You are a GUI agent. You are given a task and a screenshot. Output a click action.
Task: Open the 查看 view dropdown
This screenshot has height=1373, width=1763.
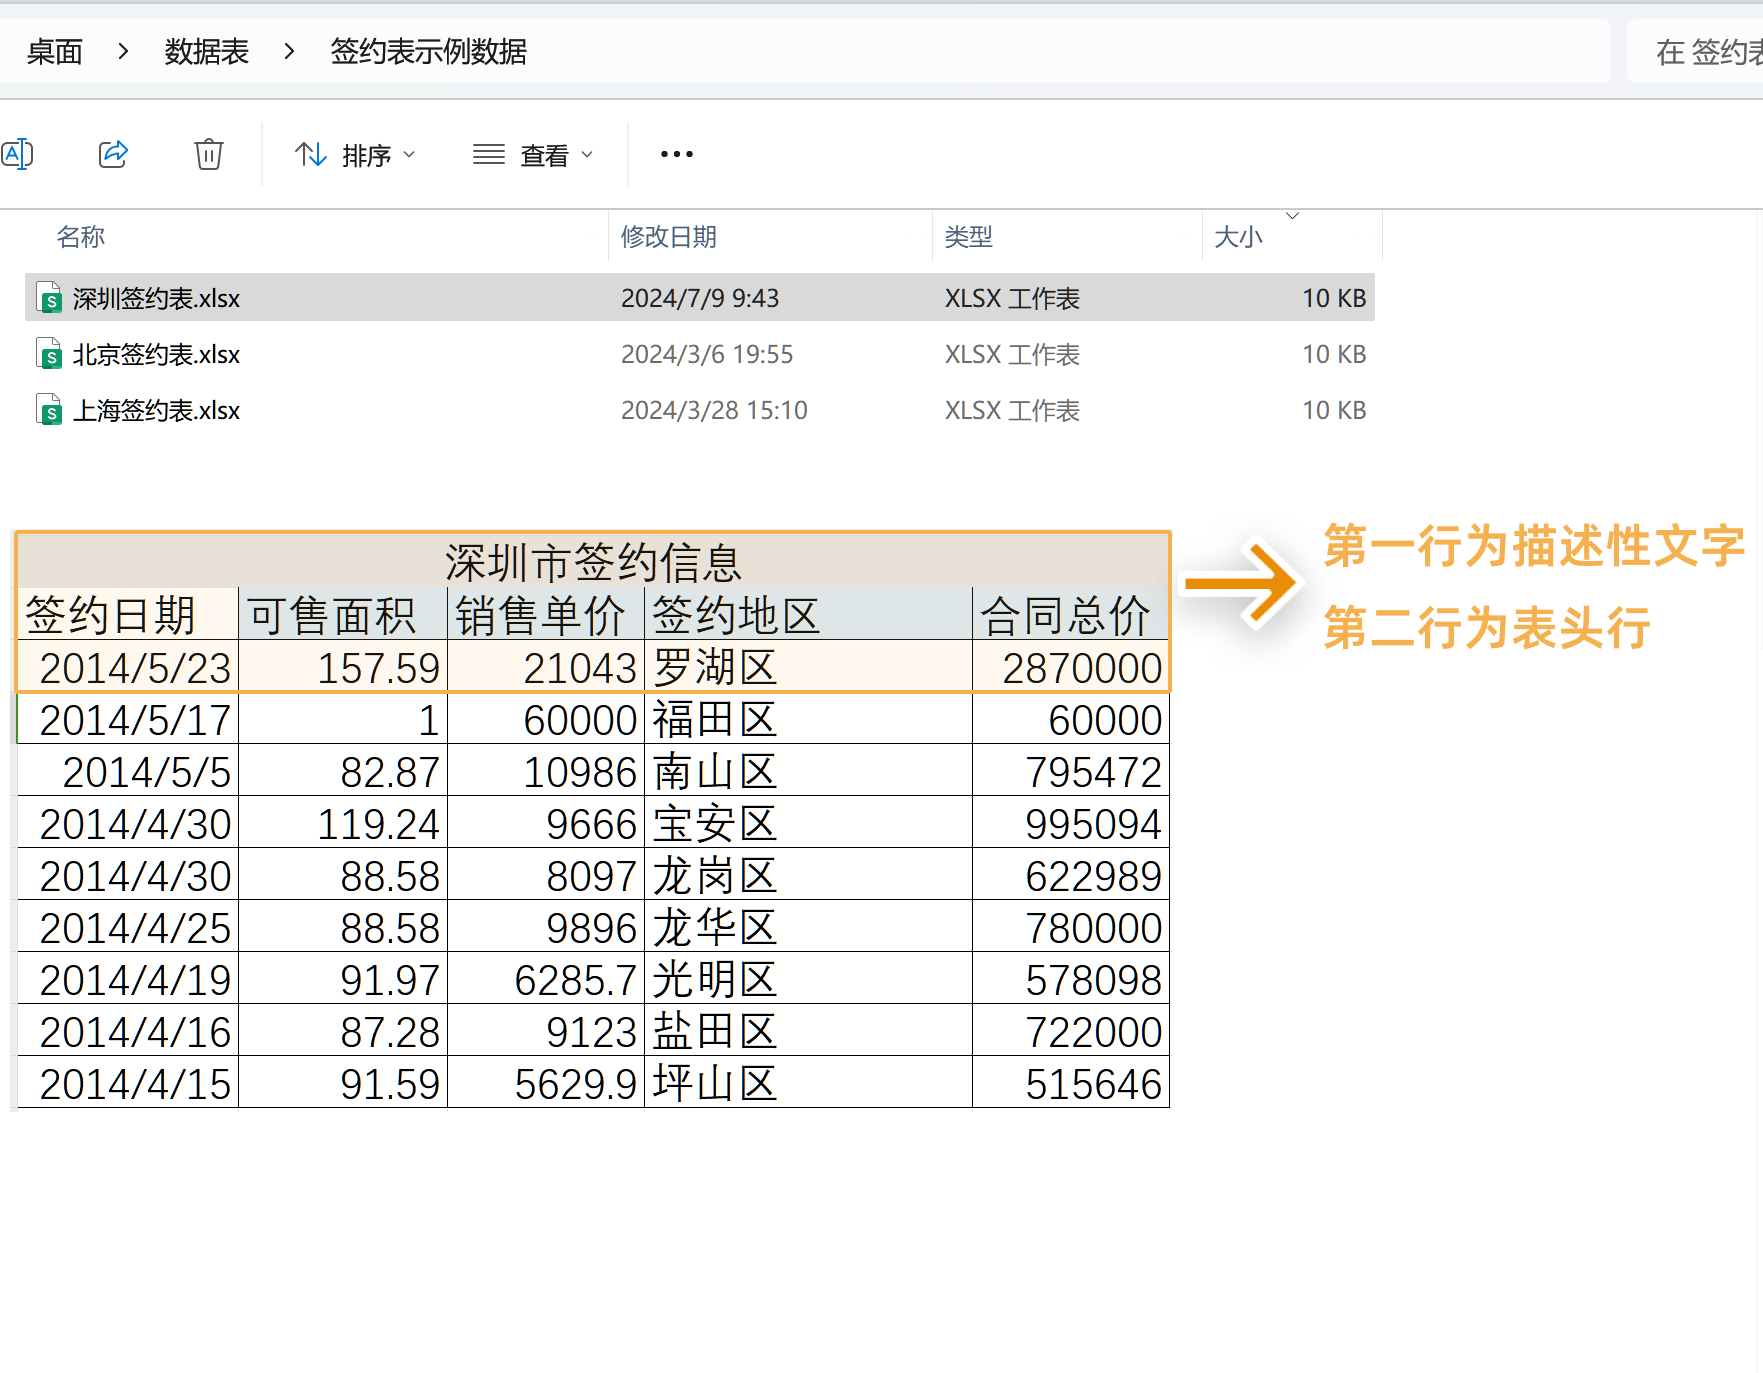point(533,155)
